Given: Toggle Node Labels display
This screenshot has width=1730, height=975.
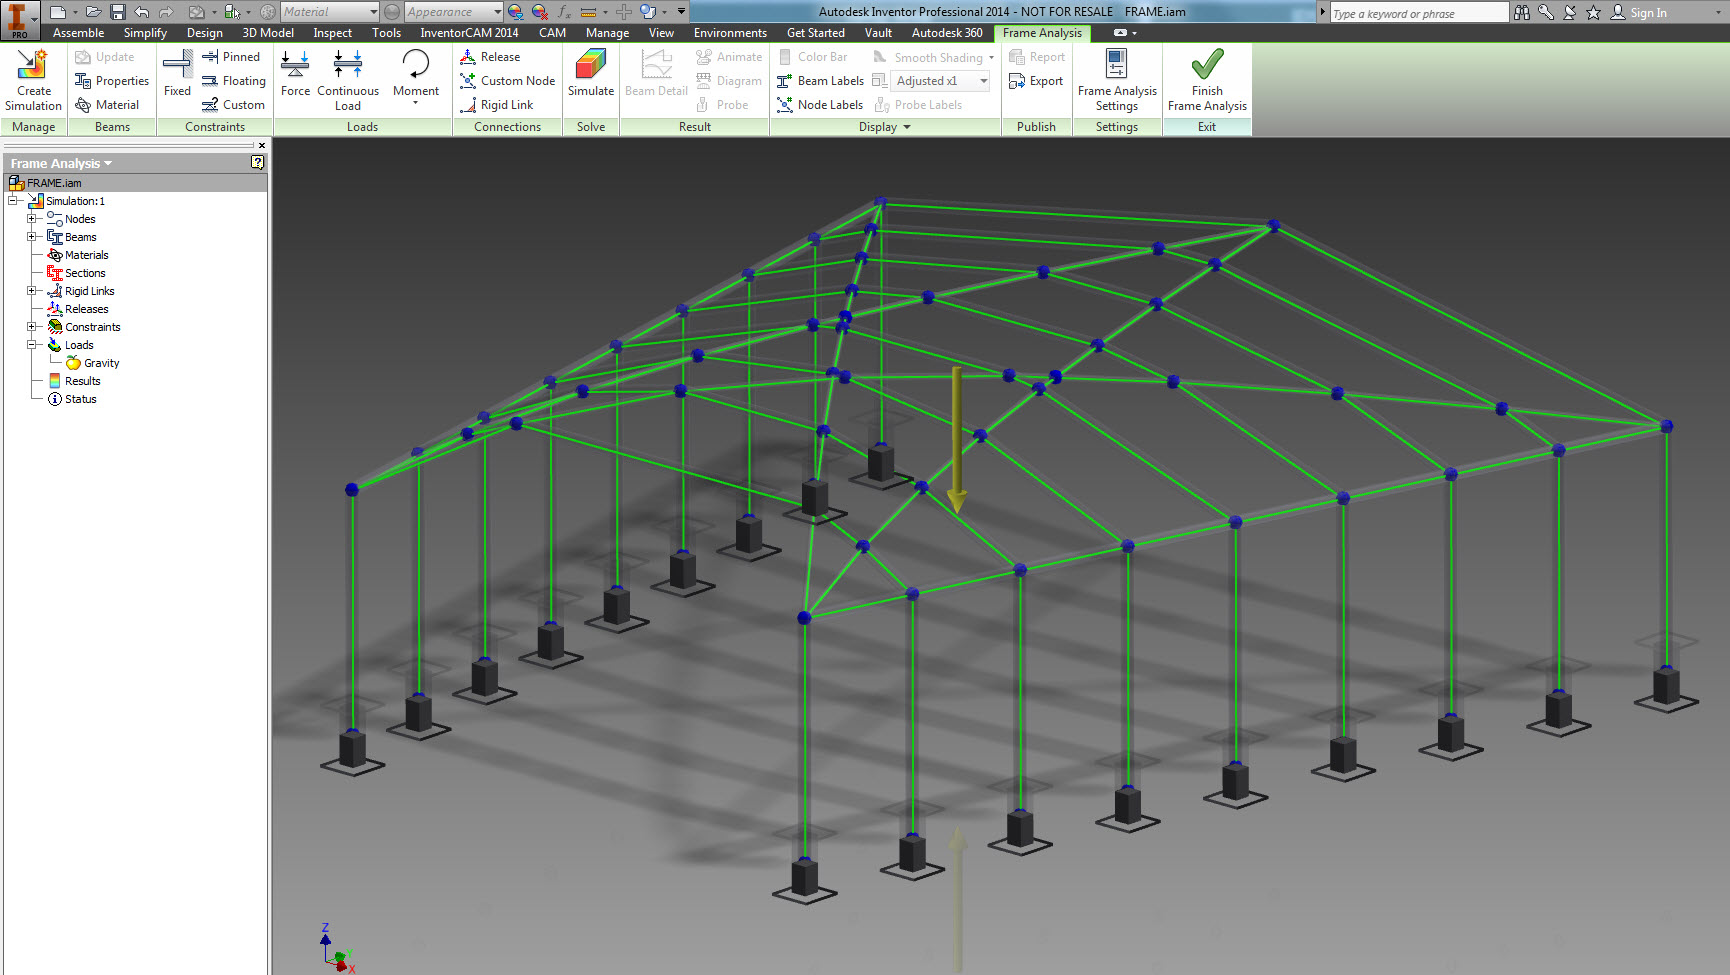Looking at the screenshot, I should click(x=820, y=105).
